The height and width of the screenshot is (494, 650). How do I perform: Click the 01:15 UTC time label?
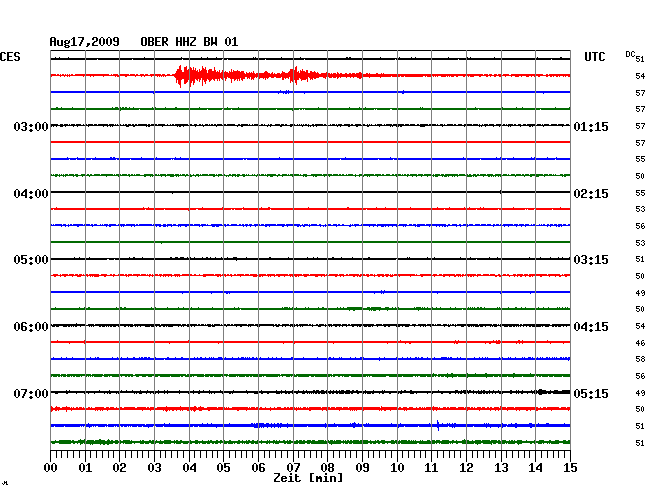point(591,126)
